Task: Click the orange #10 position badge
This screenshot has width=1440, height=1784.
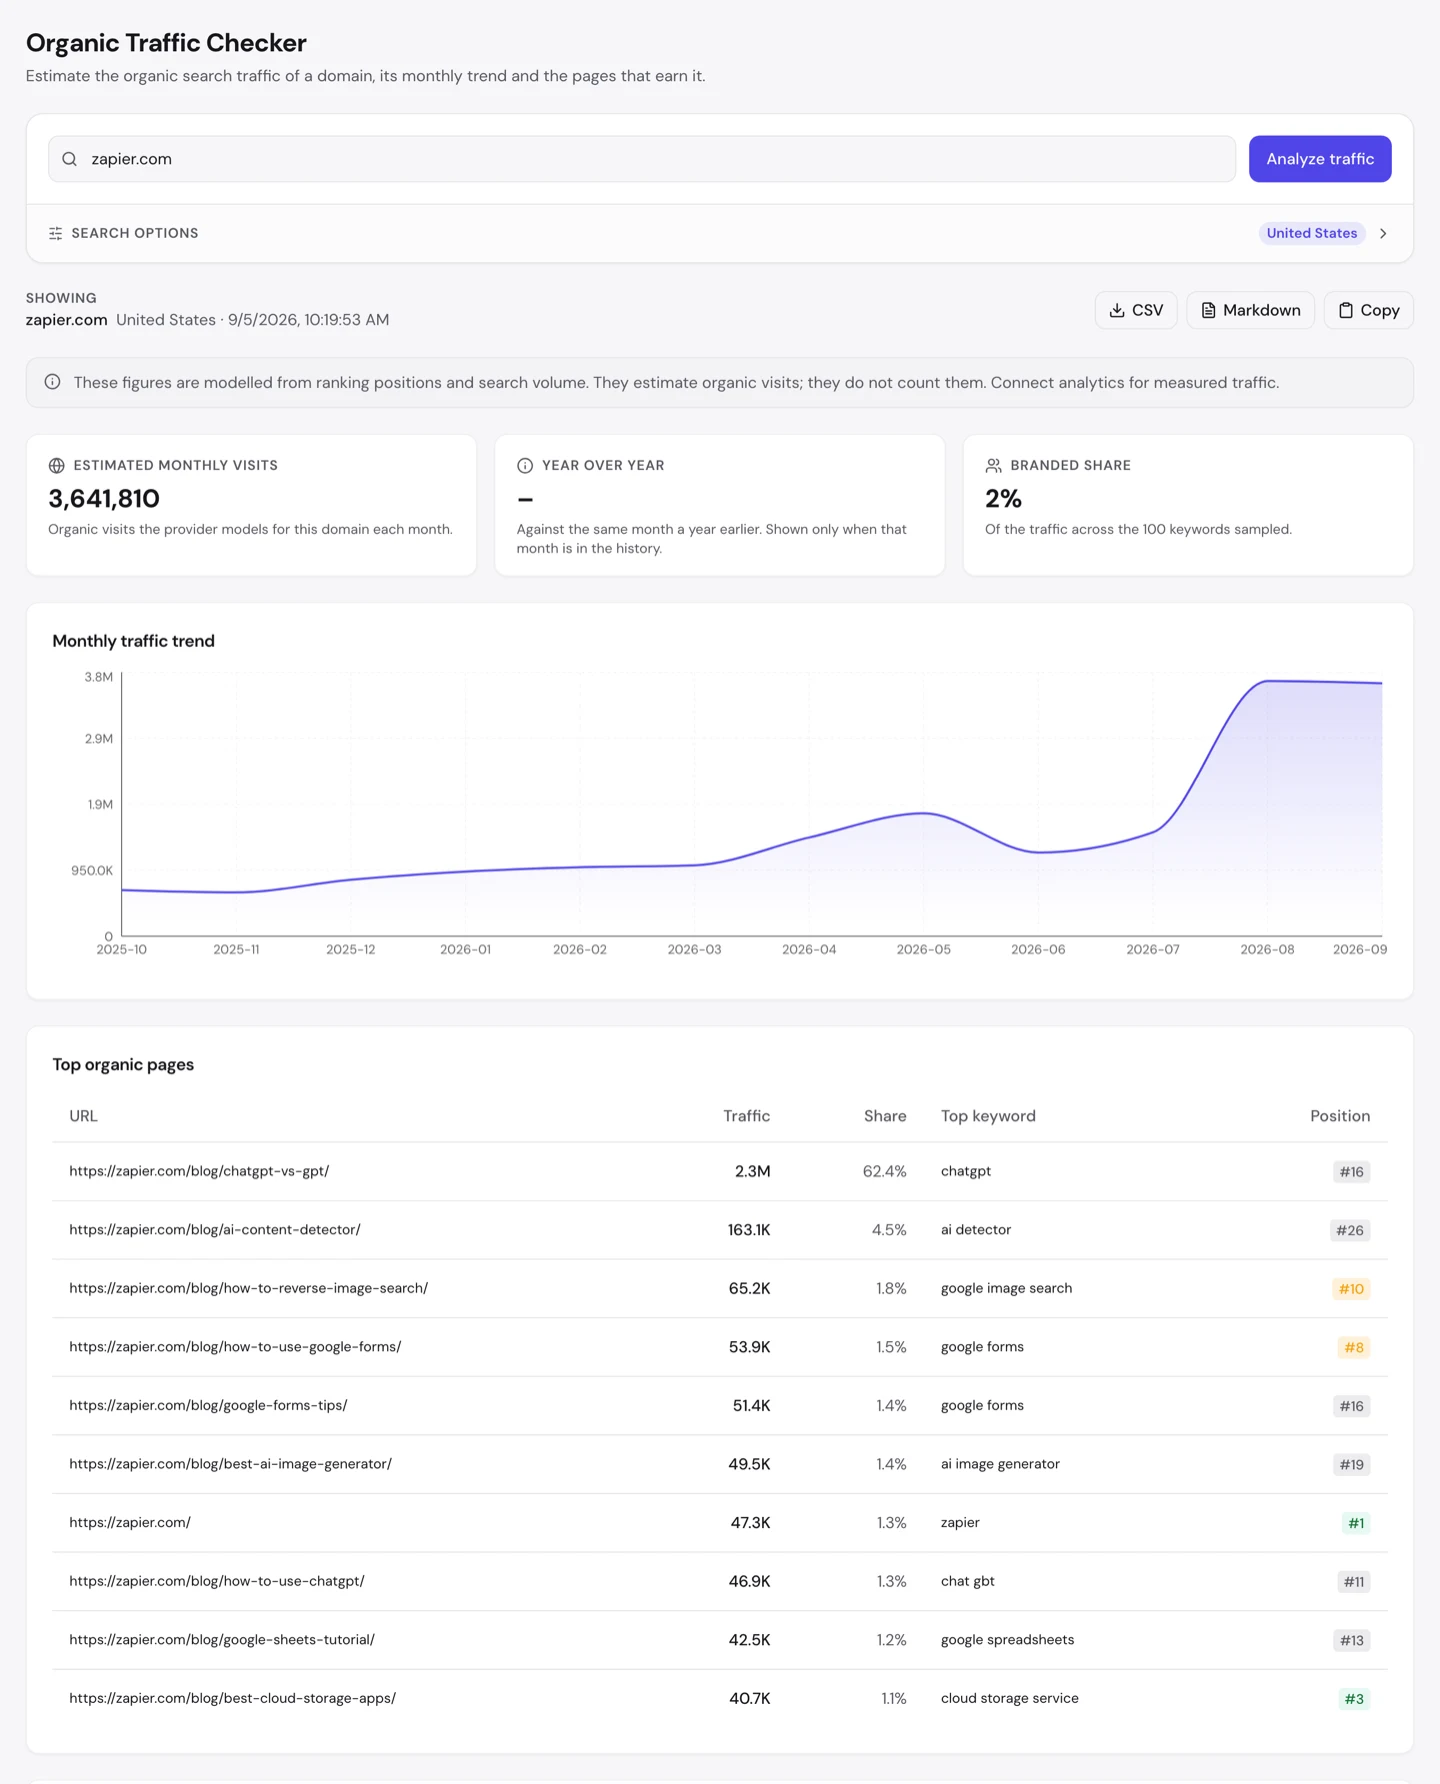Action: [1351, 1289]
